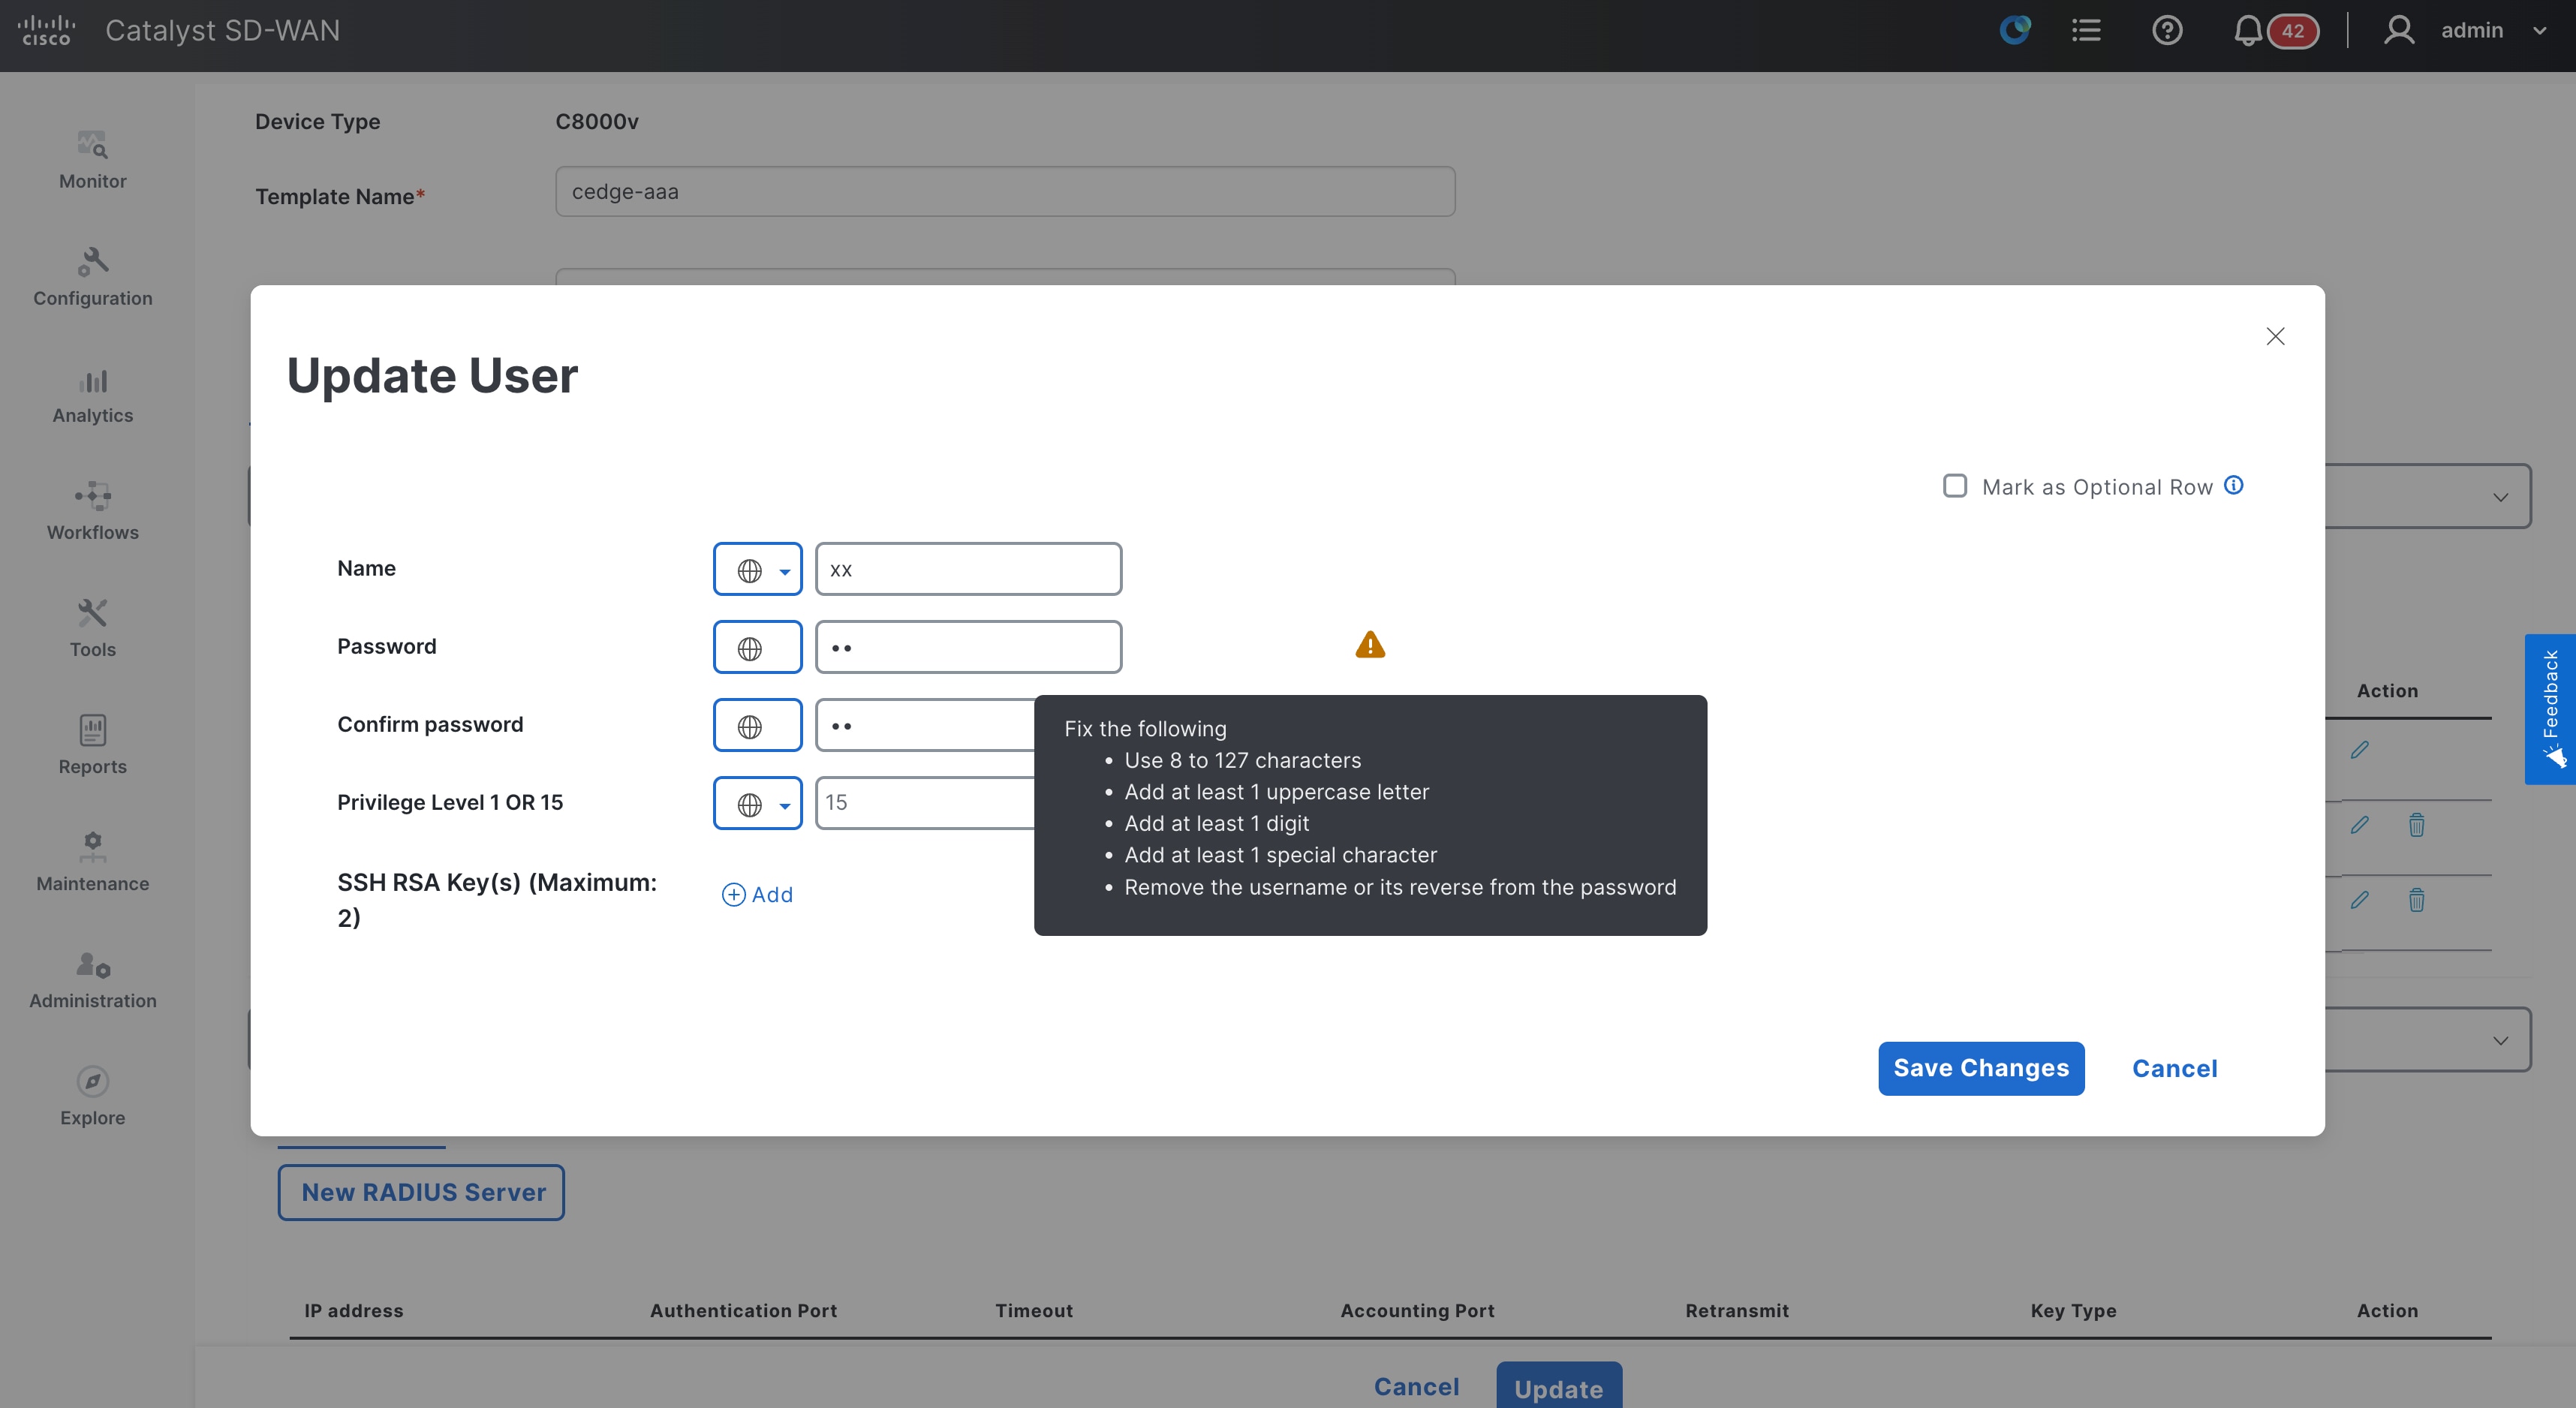Click the Privilege Level value field

pyautogui.click(x=926, y=803)
